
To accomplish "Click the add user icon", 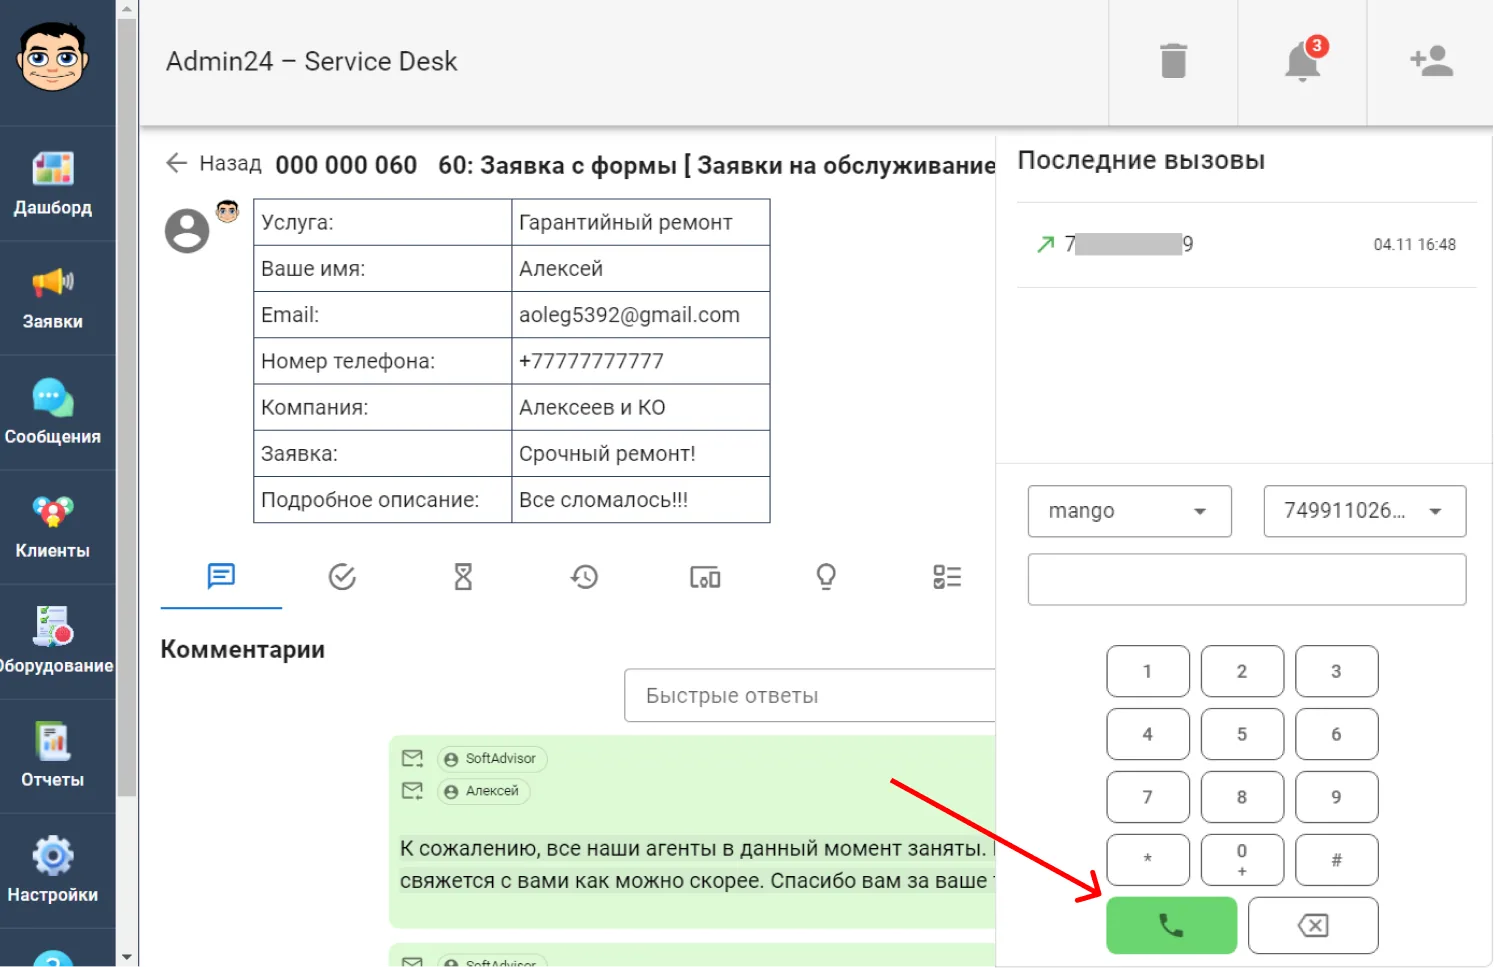I will (1431, 61).
